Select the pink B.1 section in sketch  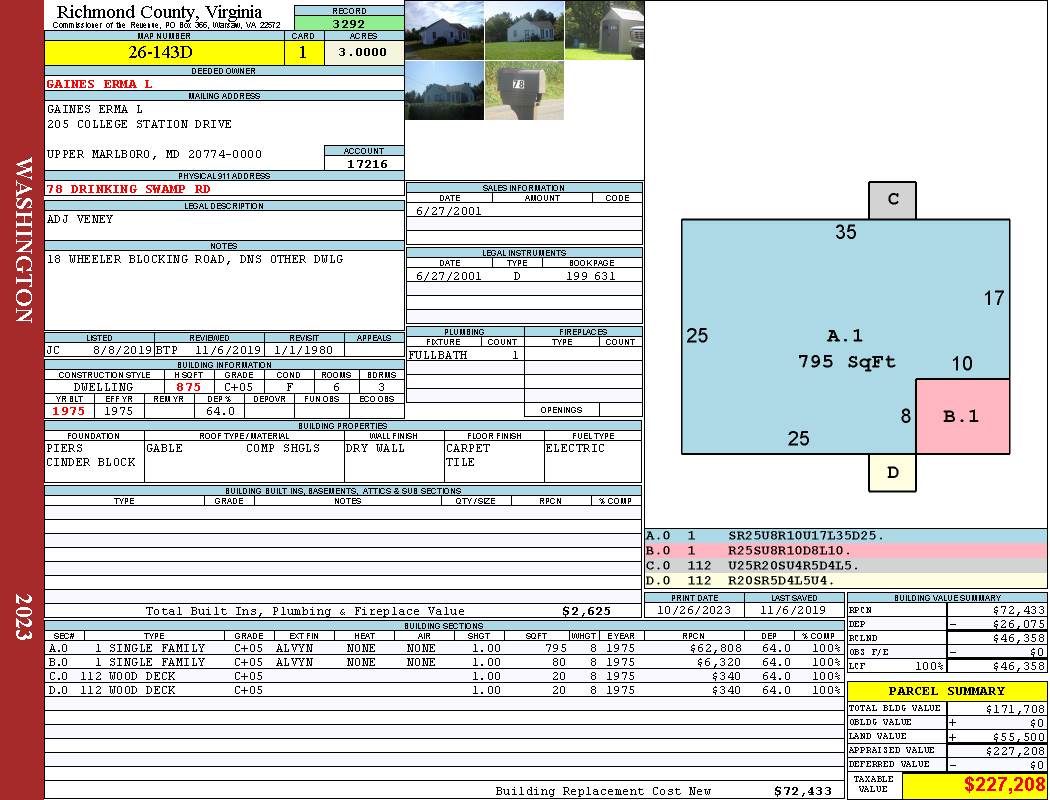click(x=962, y=416)
